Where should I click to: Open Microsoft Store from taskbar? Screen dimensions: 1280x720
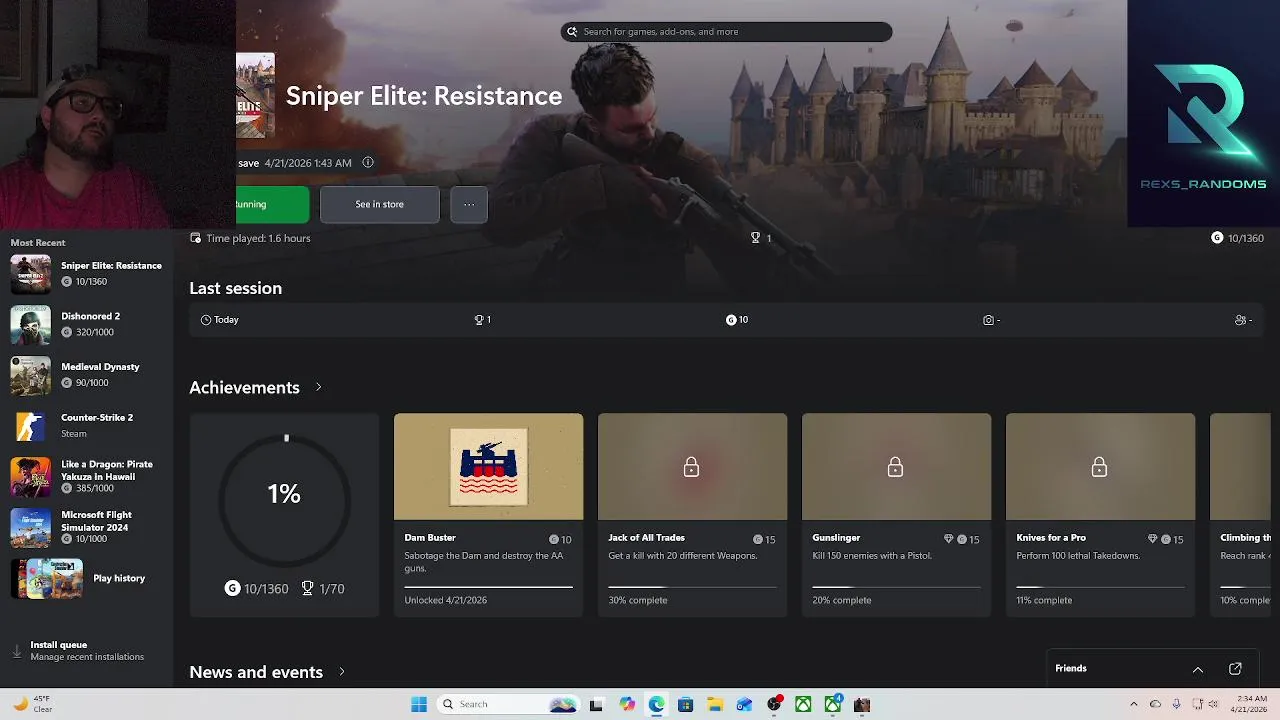685,704
